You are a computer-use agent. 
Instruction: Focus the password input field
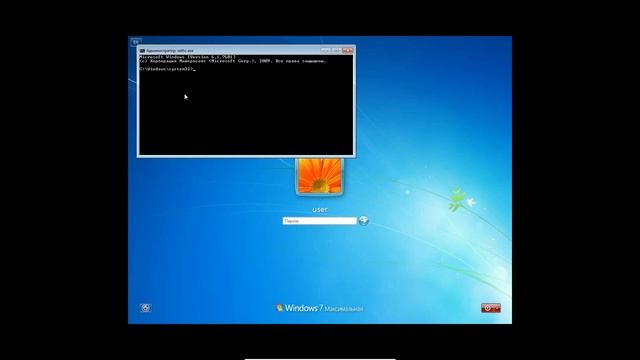click(319, 221)
